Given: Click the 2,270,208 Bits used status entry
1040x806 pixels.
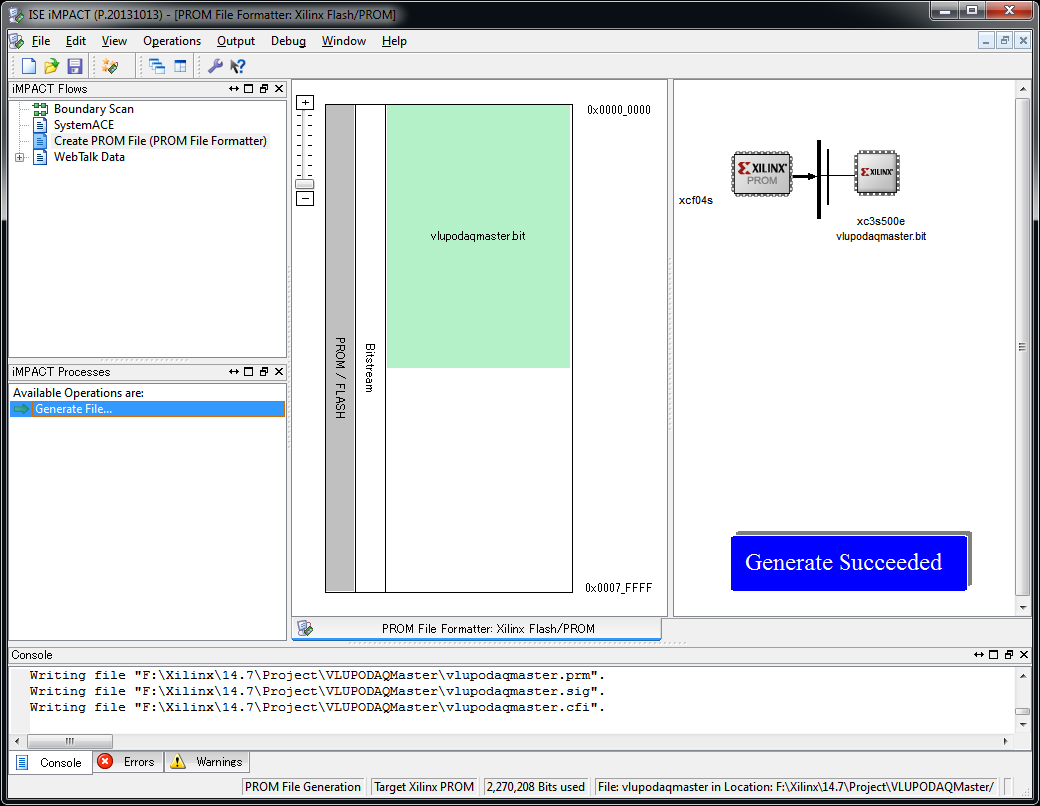Looking at the screenshot, I should [536, 787].
